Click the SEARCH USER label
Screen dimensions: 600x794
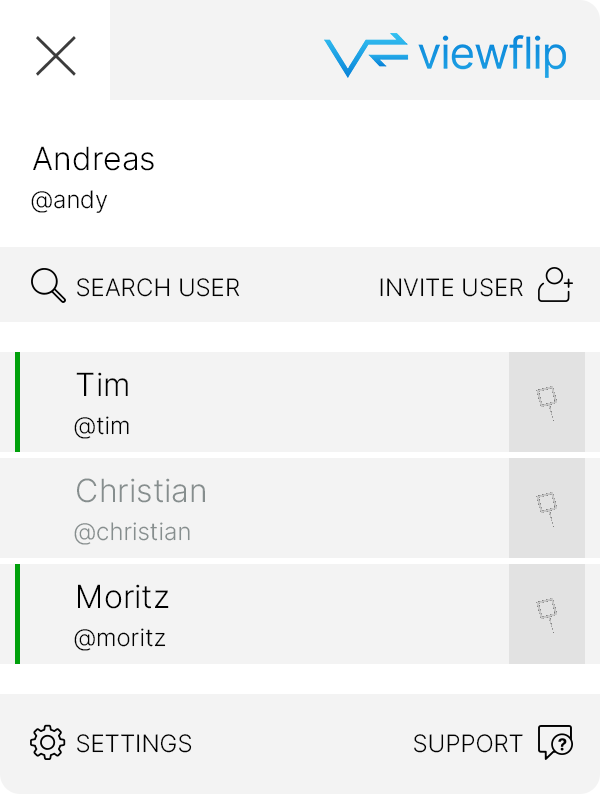(x=158, y=288)
